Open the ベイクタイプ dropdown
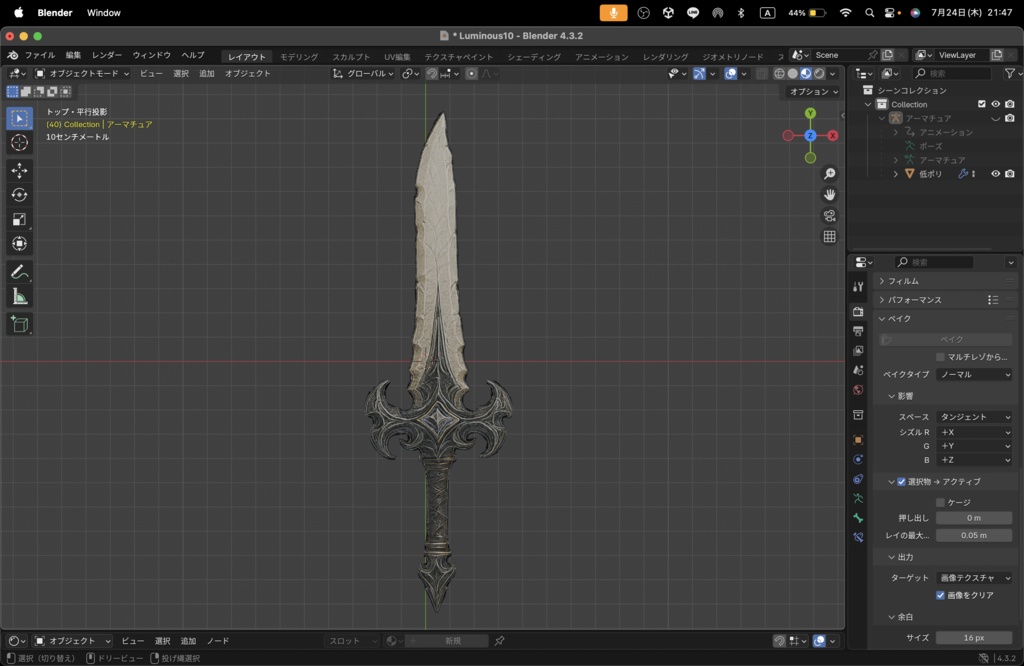 coord(973,374)
